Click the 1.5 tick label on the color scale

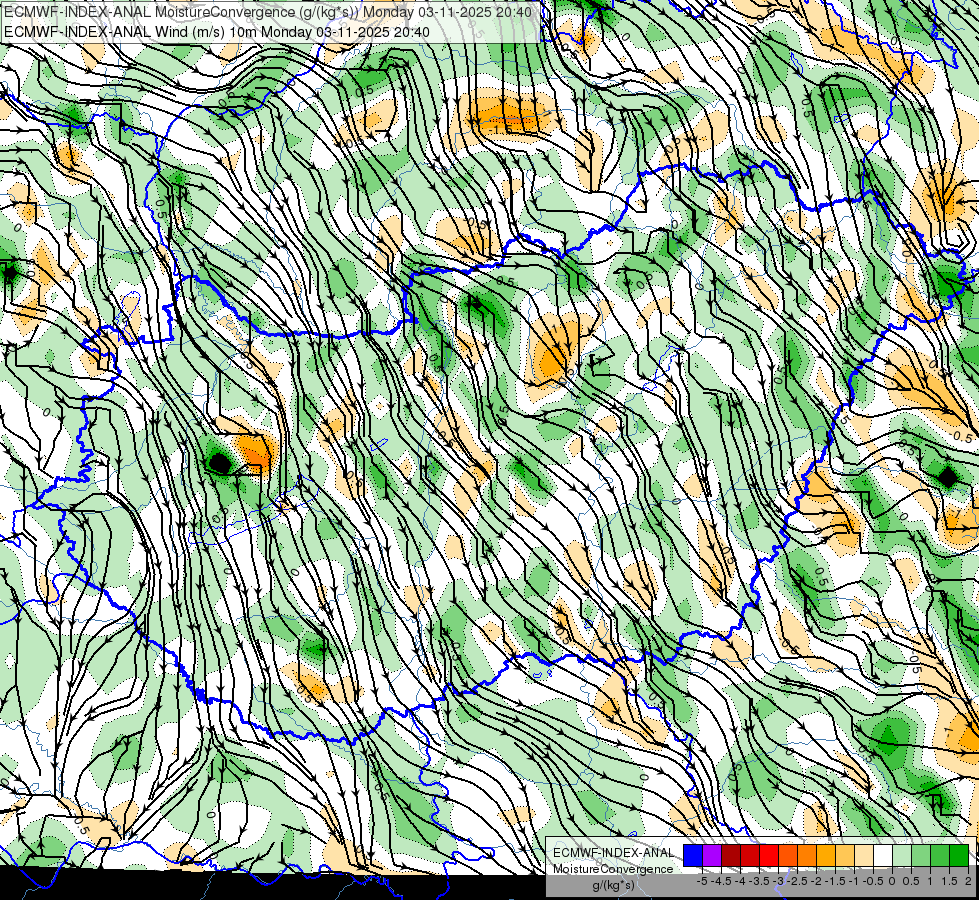click(x=948, y=881)
